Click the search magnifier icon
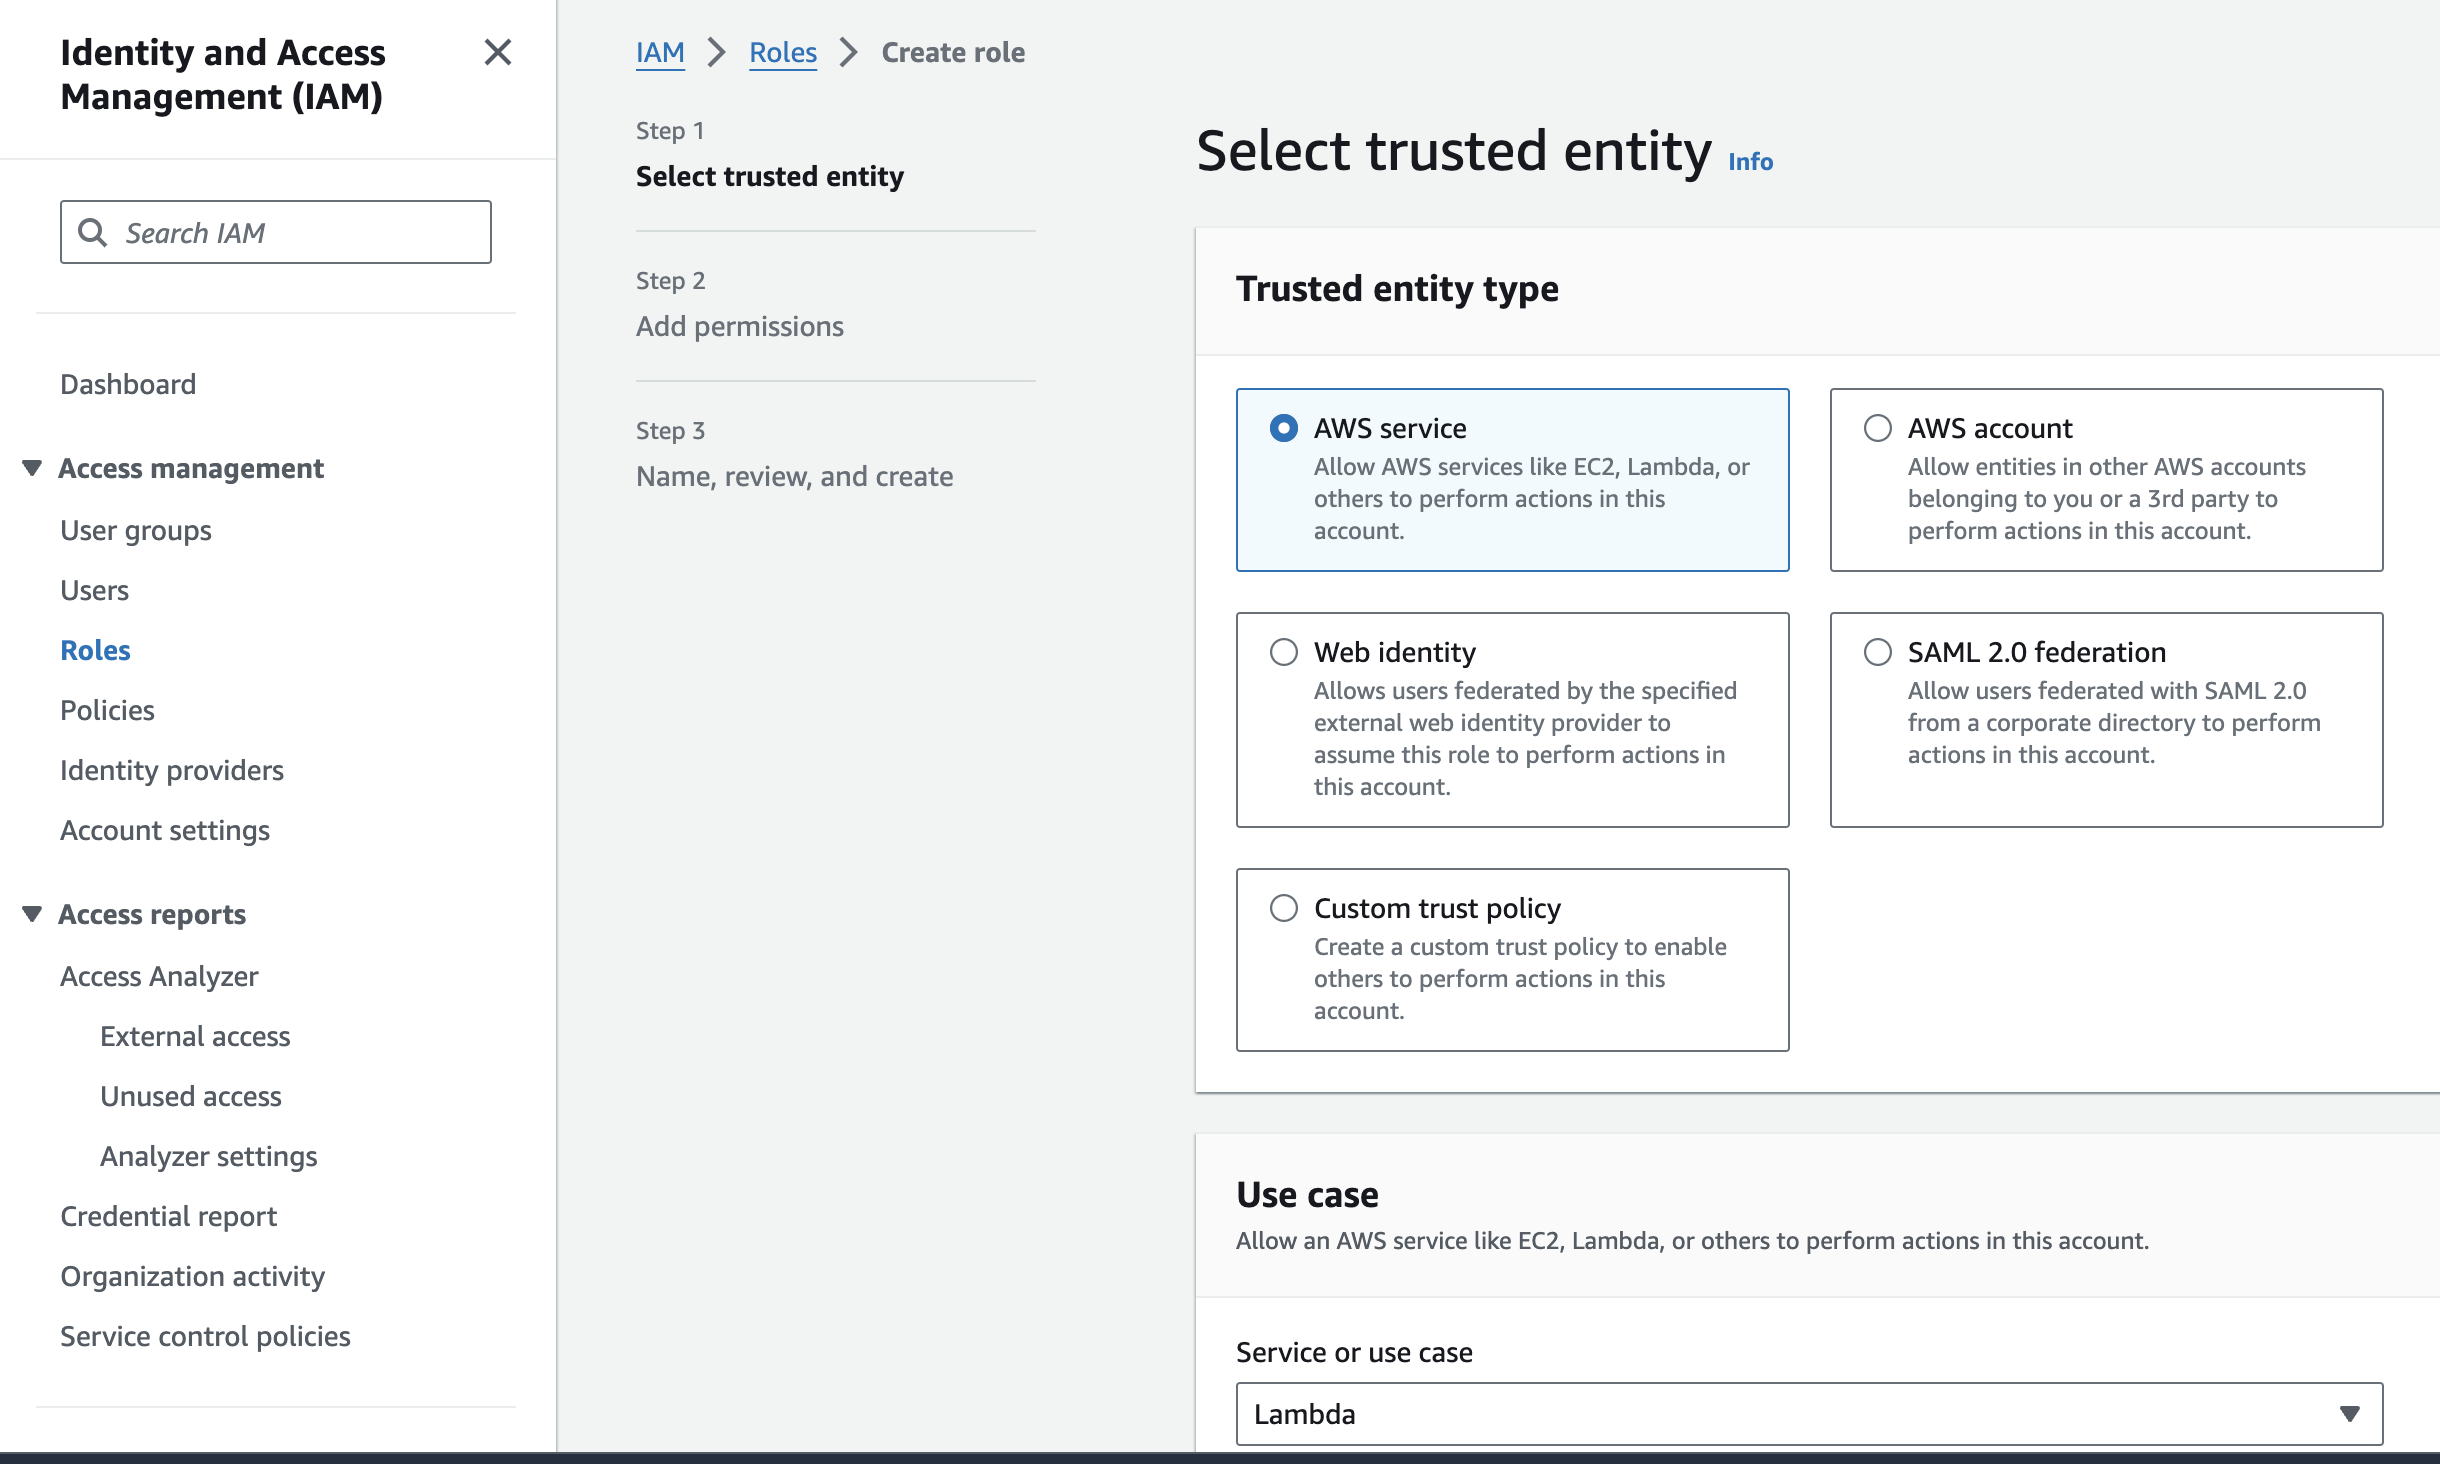The image size is (2440, 1464). [x=93, y=232]
